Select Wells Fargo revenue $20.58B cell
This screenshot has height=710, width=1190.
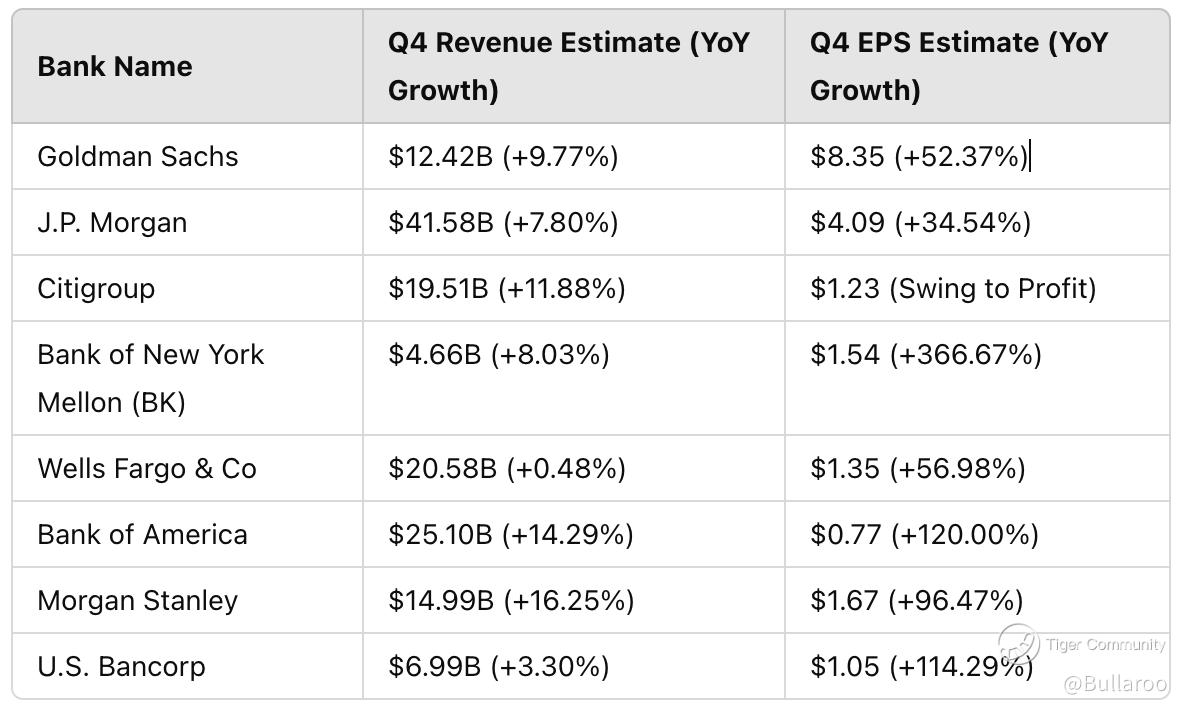(x=507, y=469)
